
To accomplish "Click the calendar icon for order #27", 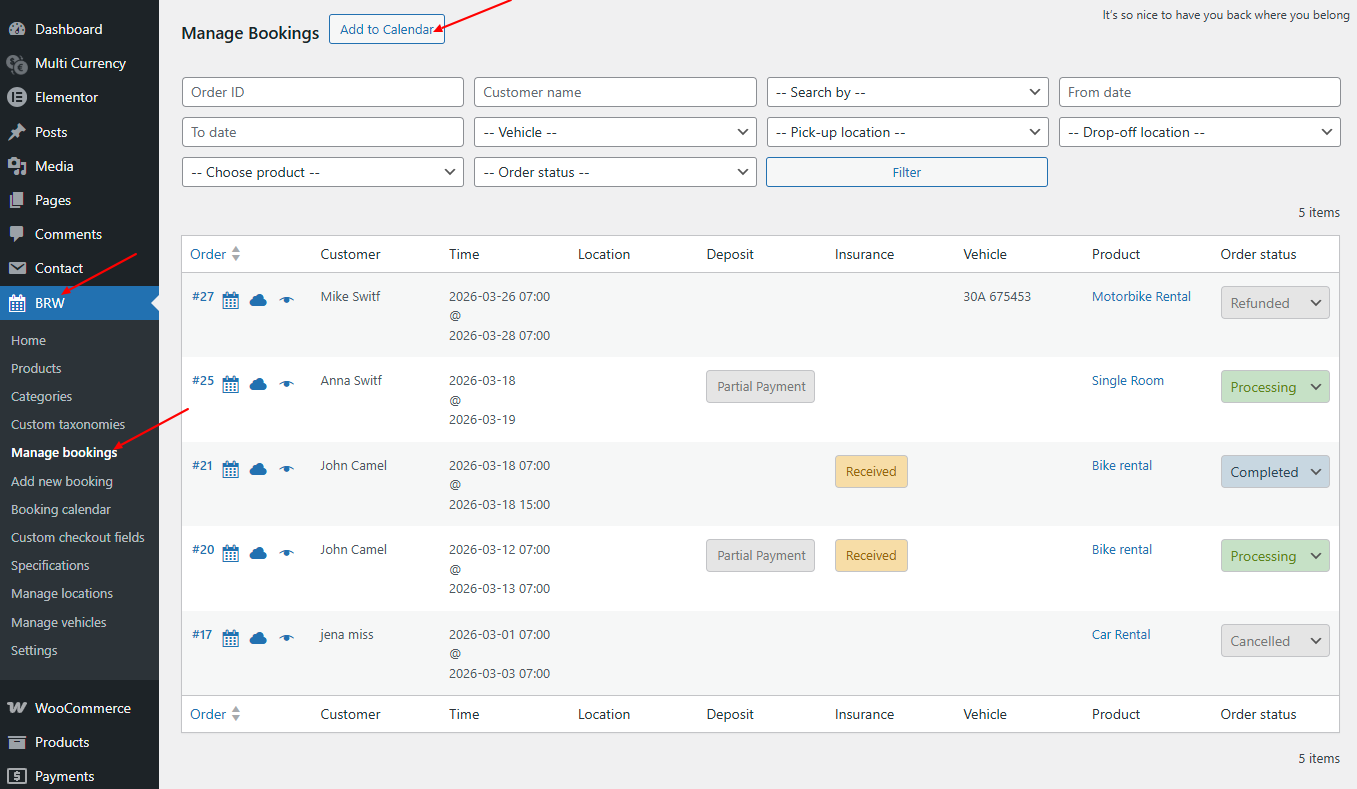I will 230,300.
